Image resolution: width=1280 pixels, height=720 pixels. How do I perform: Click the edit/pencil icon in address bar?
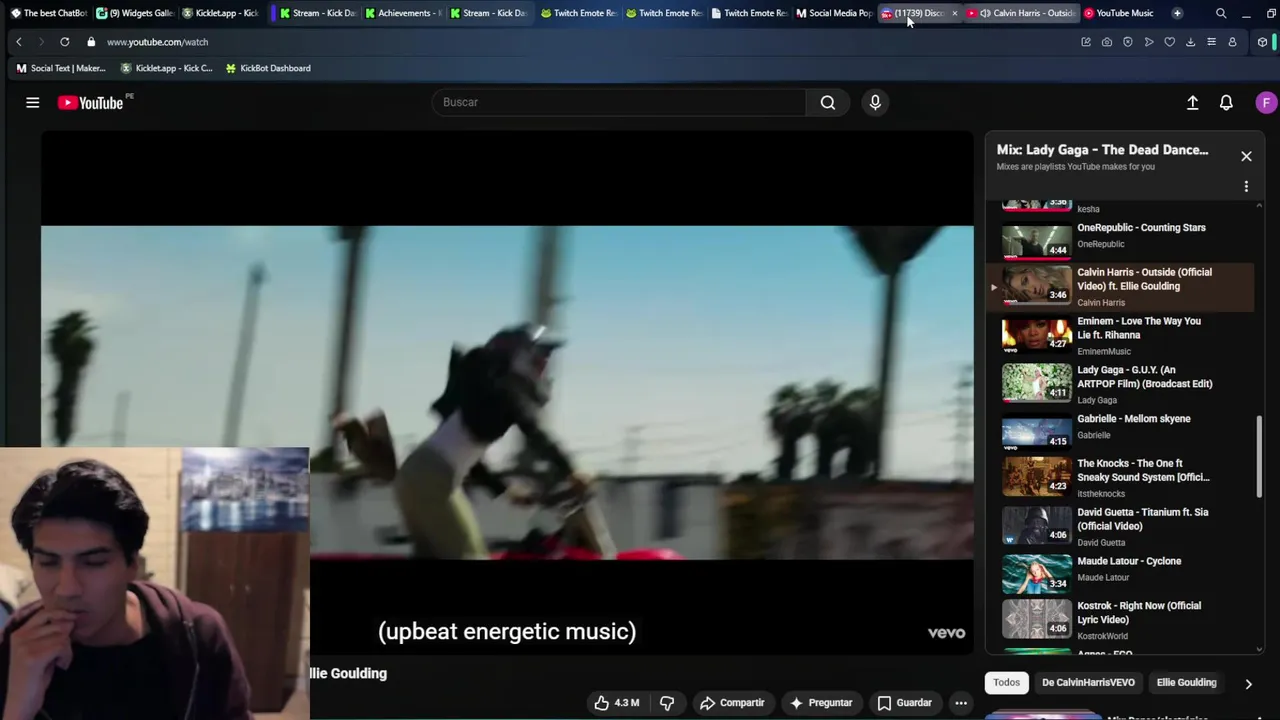[1086, 42]
